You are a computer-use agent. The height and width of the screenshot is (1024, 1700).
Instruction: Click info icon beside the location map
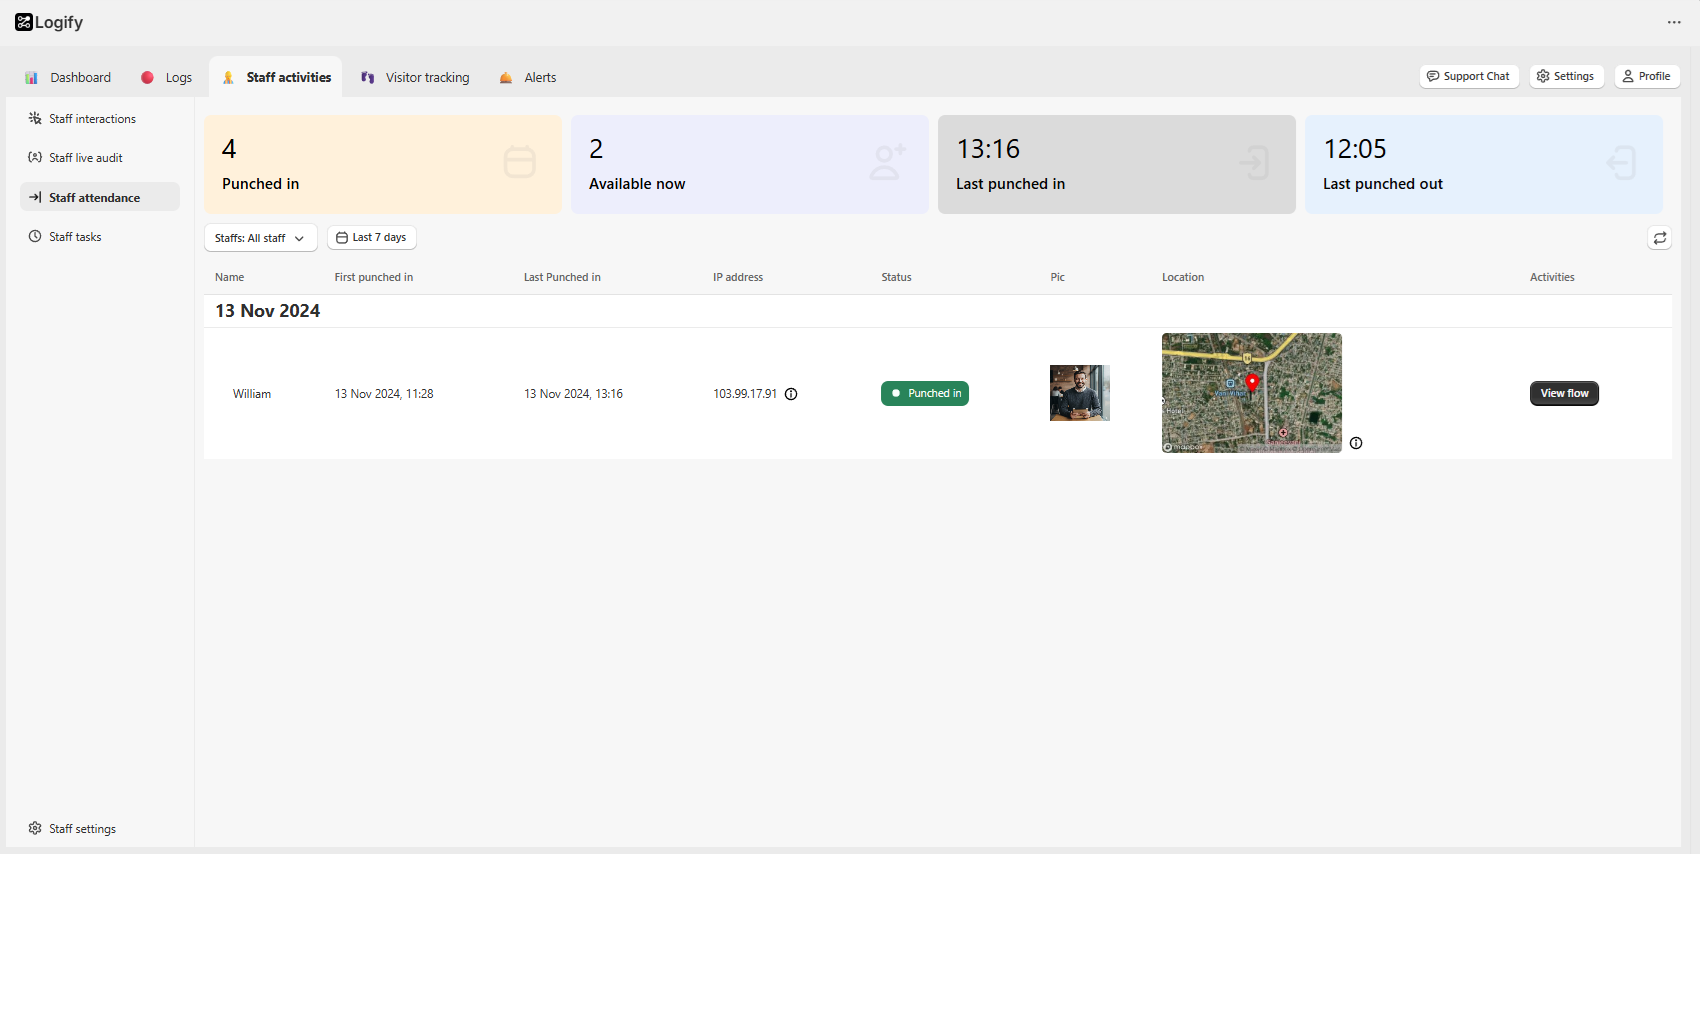pos(1356,443)
